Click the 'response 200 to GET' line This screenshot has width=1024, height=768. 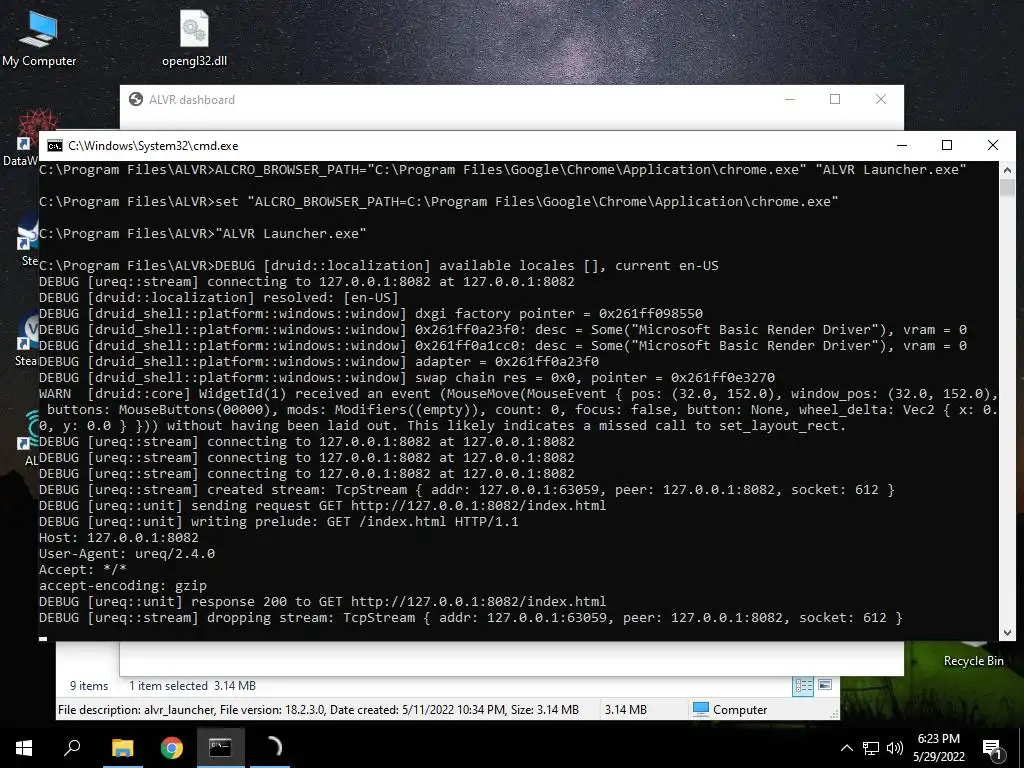(323, 601)
